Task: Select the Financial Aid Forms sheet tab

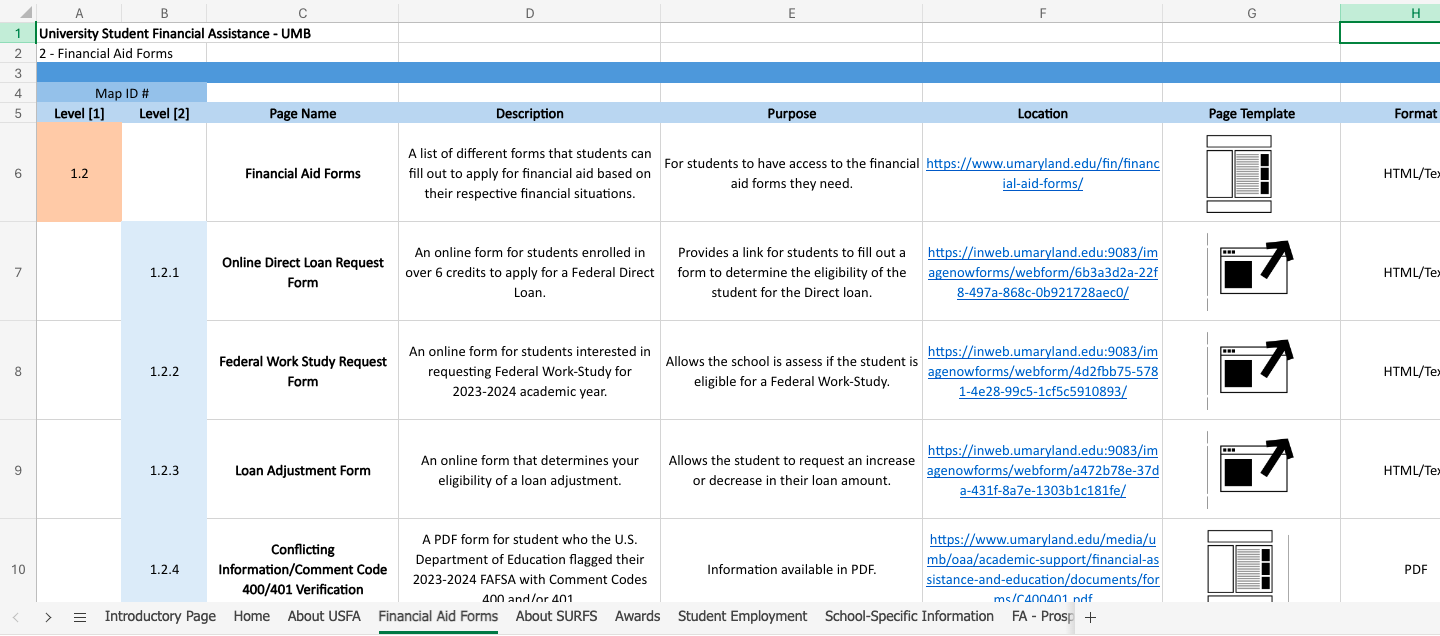Action: (438, 616)
